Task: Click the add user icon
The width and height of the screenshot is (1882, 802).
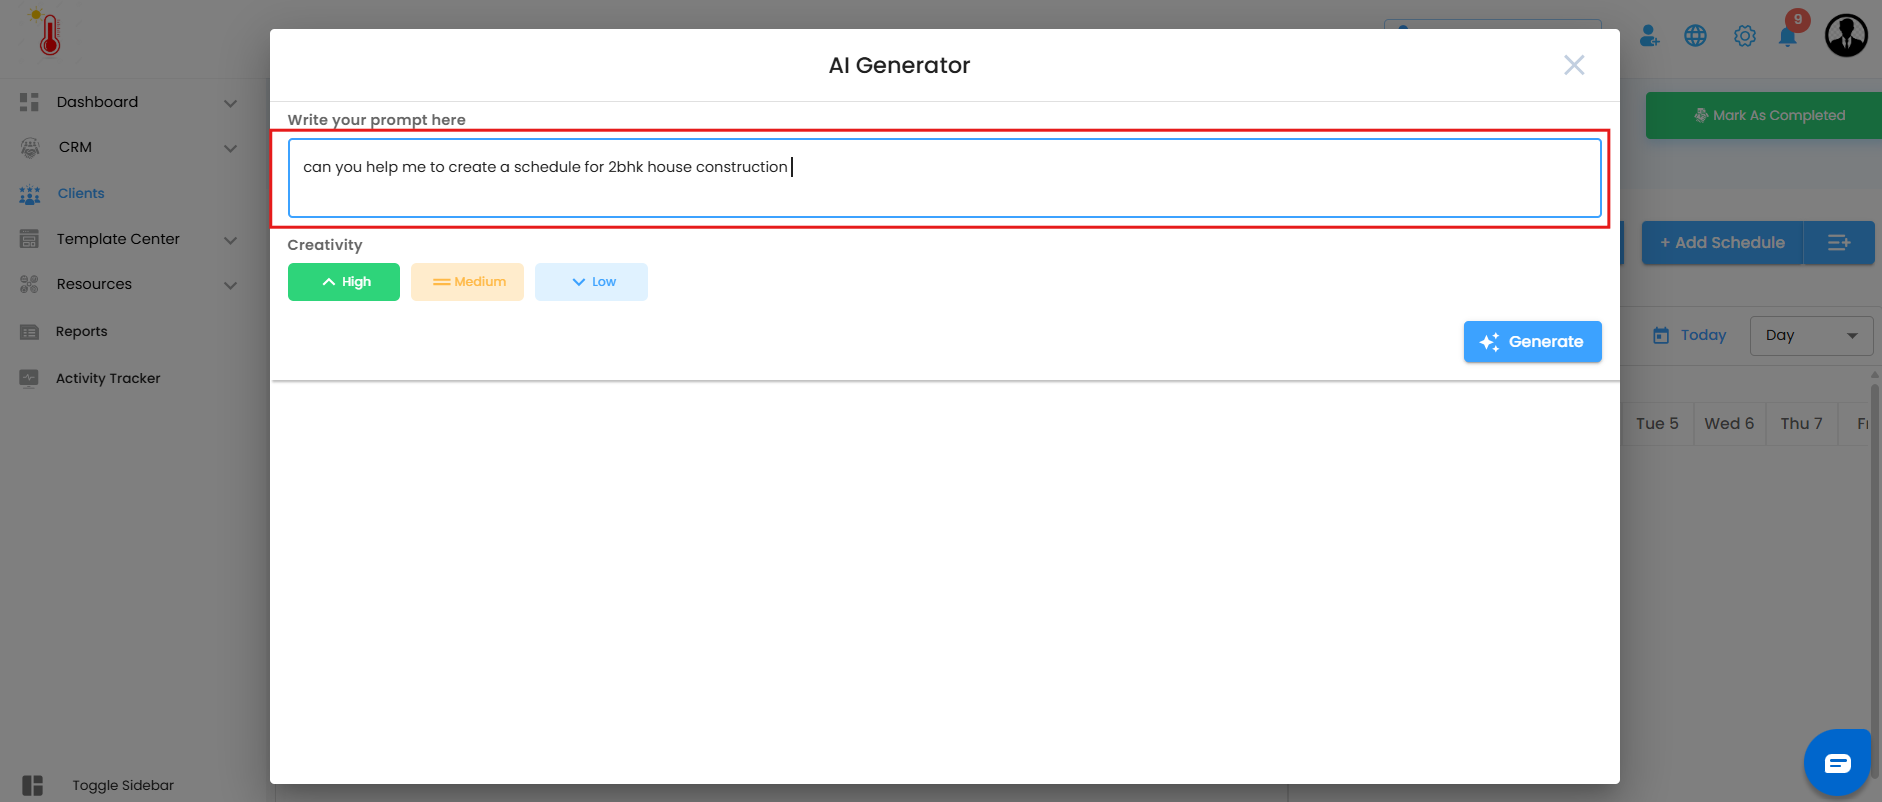Action: [1649, 36]
